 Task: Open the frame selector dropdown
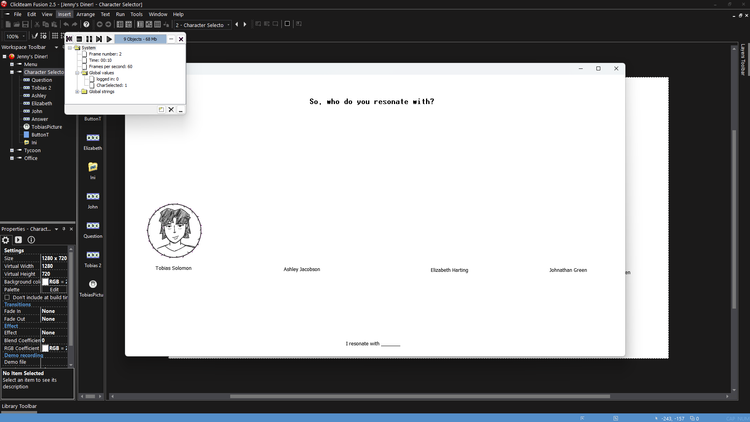point(228,25)
